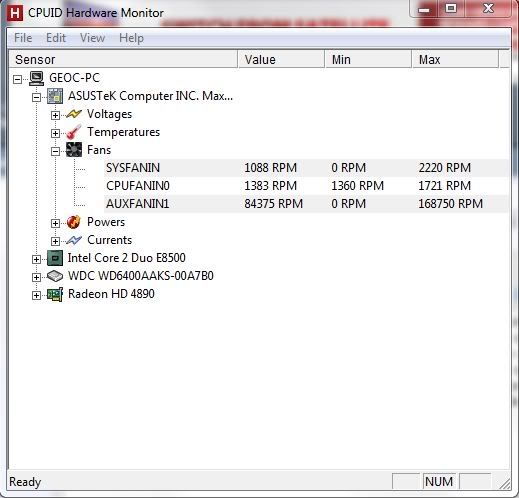Expand the Temperatures node
This screenshot has height=498, width=519.
55,133
